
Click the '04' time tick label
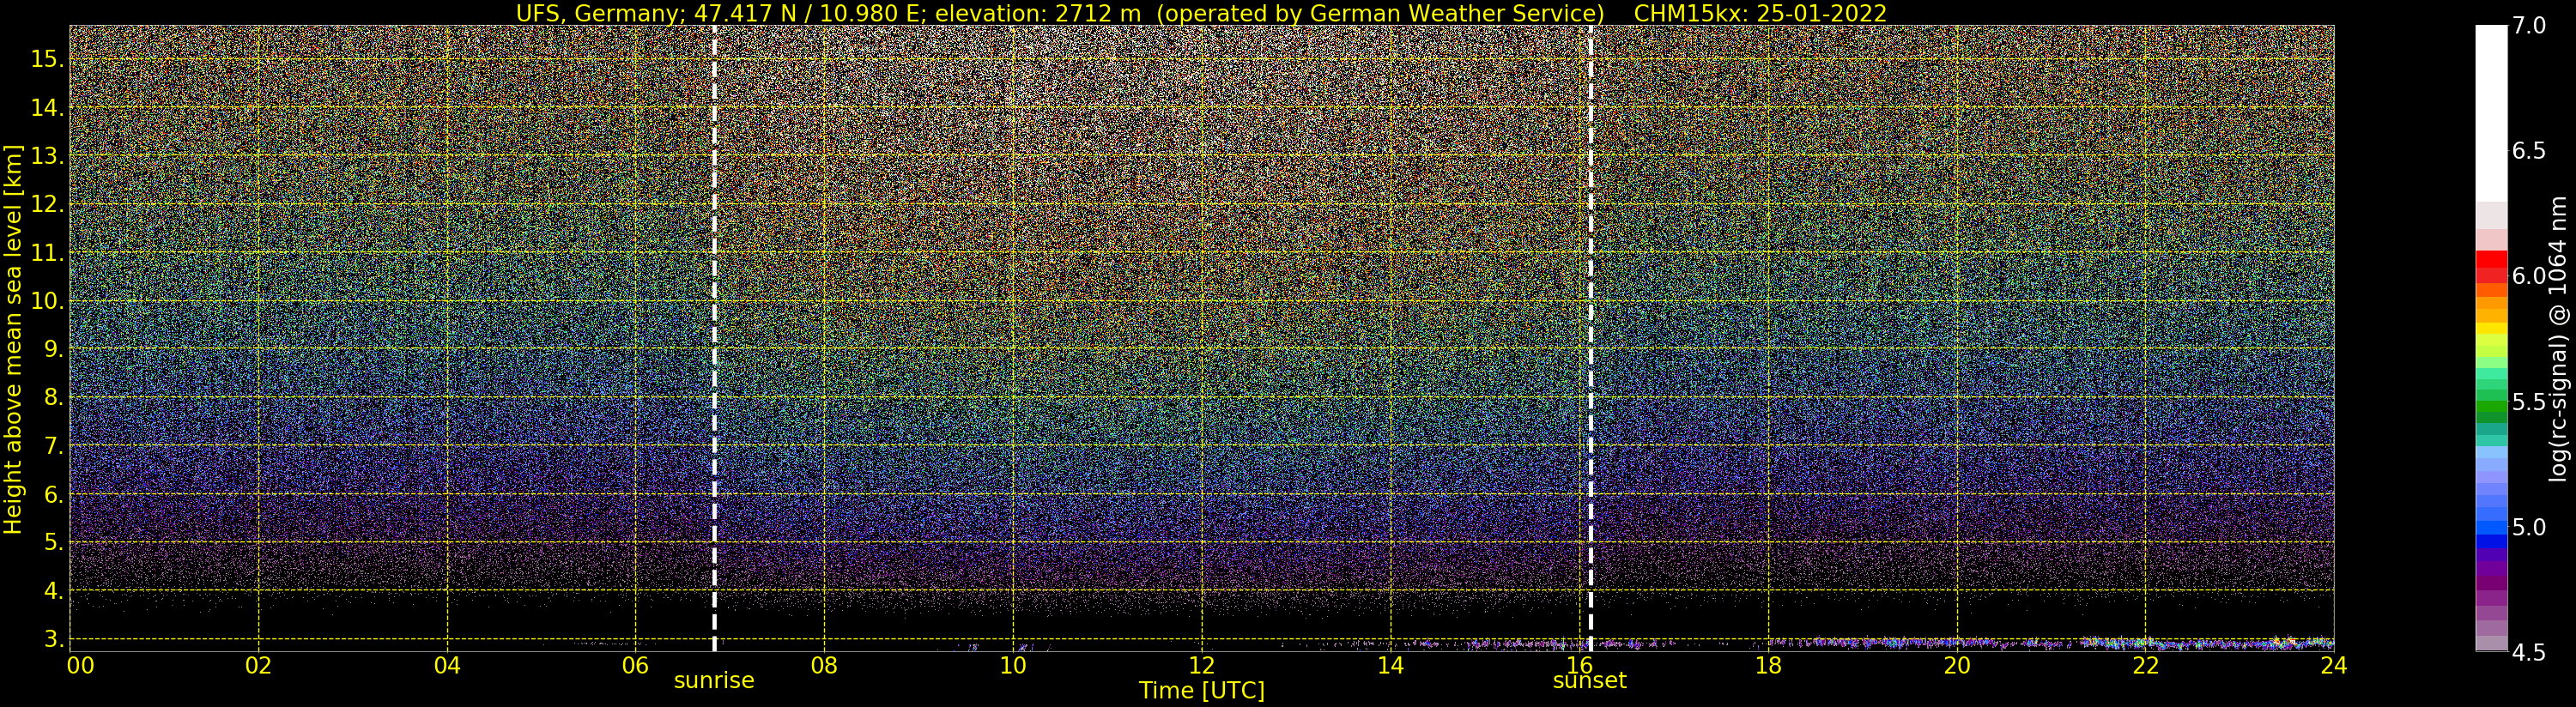tap(447, 665)
